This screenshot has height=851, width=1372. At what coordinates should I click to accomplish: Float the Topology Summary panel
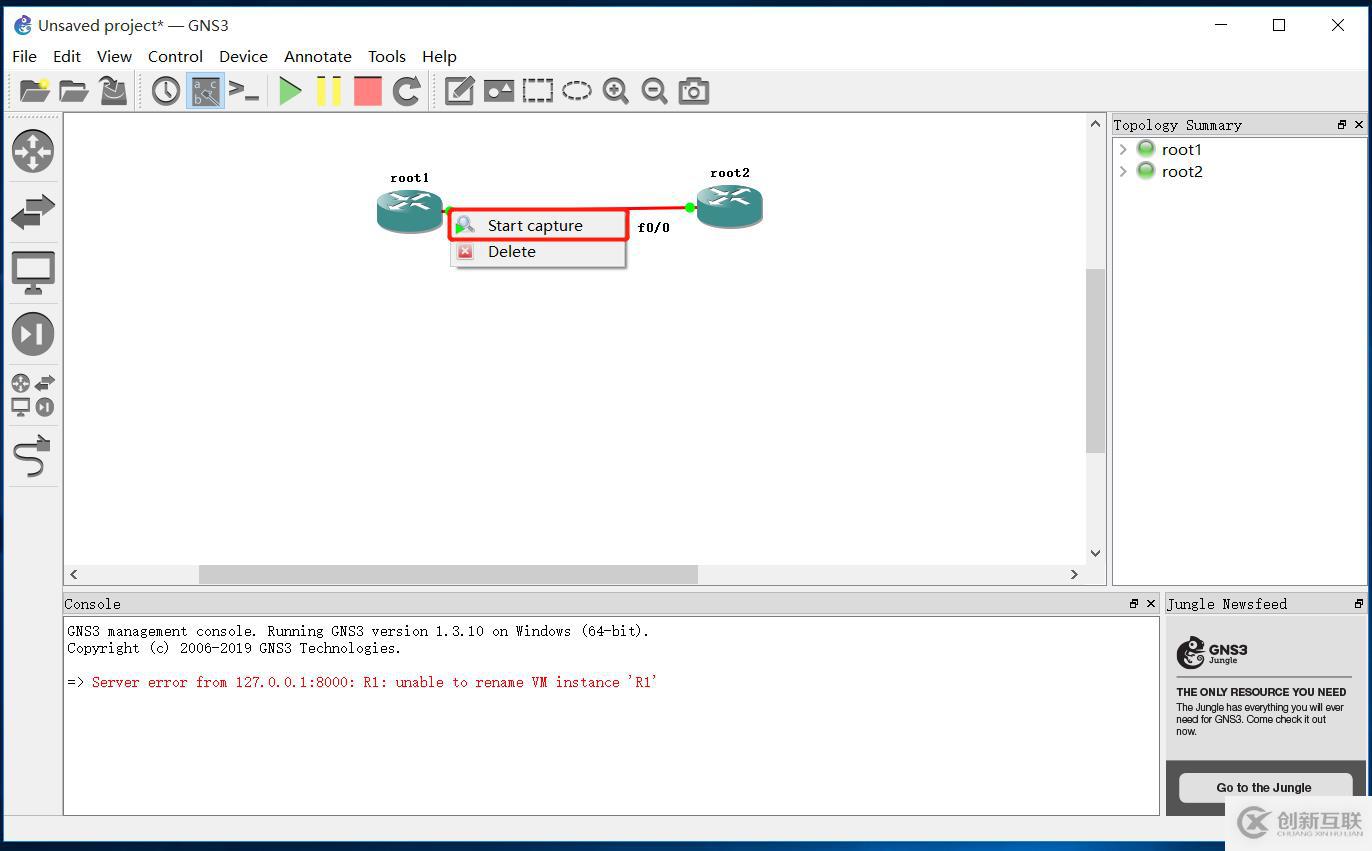[1341, 125]
